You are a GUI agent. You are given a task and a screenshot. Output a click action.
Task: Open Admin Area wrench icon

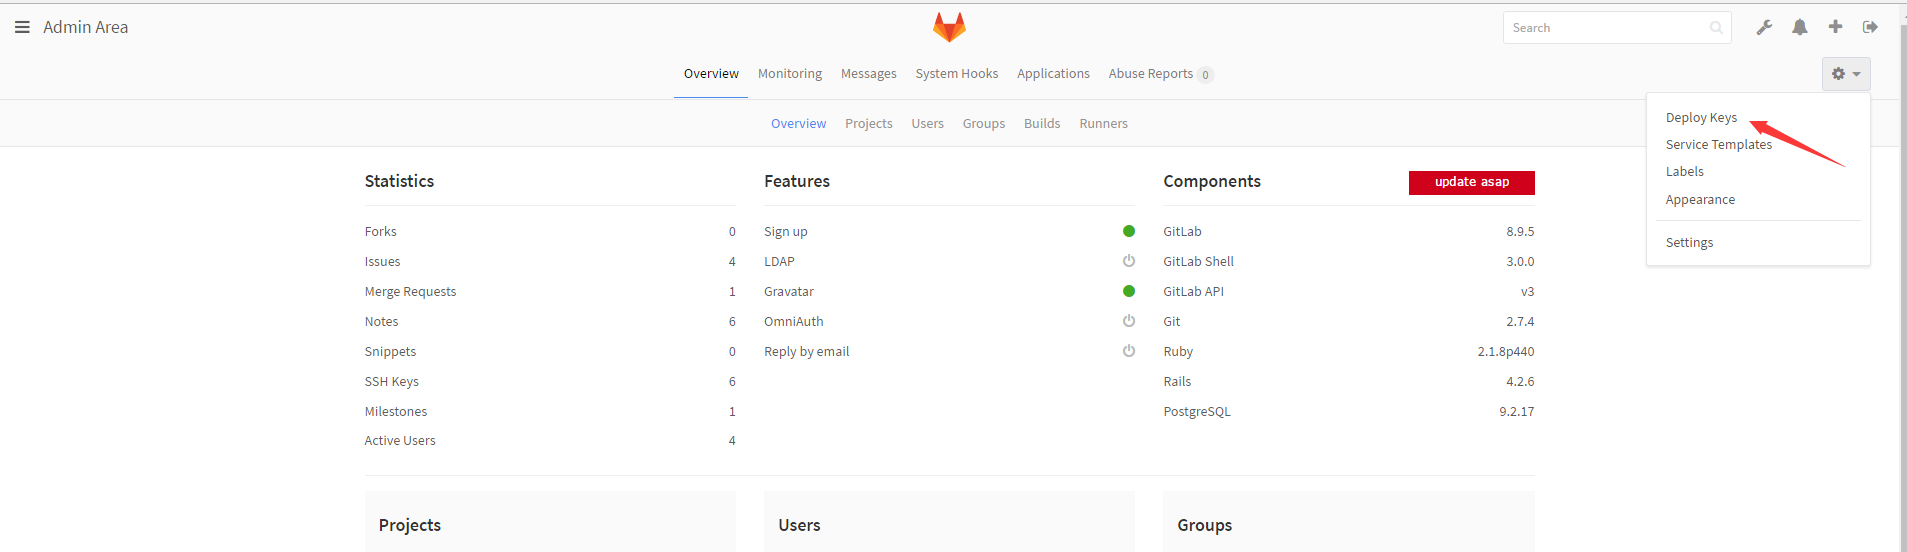[x=1764, y=28]
